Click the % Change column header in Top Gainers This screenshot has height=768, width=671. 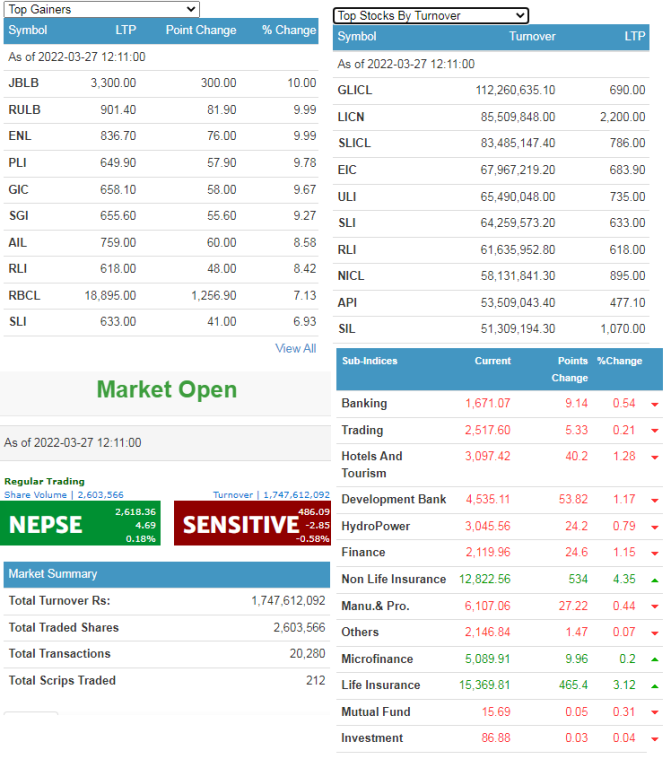289,30
